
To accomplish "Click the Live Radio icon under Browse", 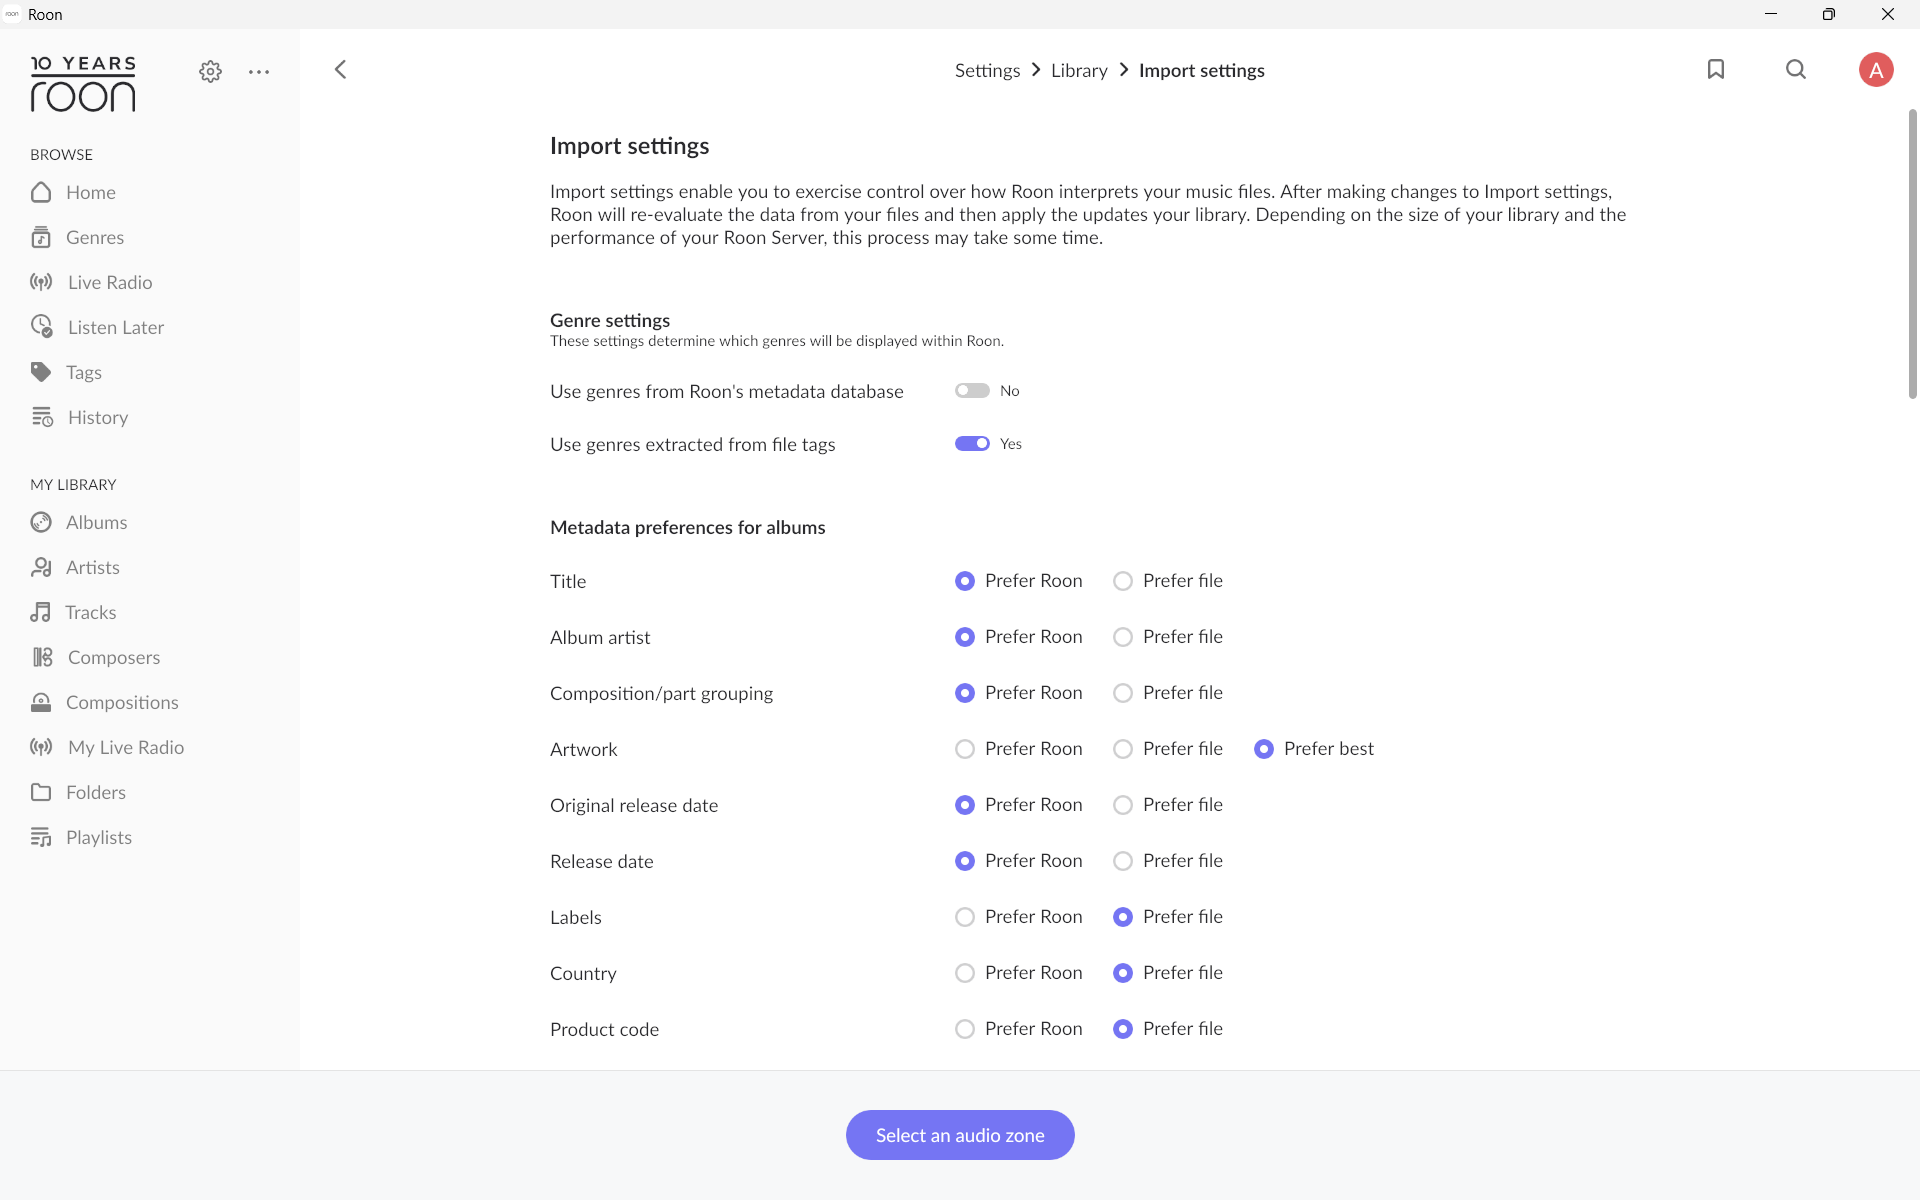I will [x=41, y=282].
